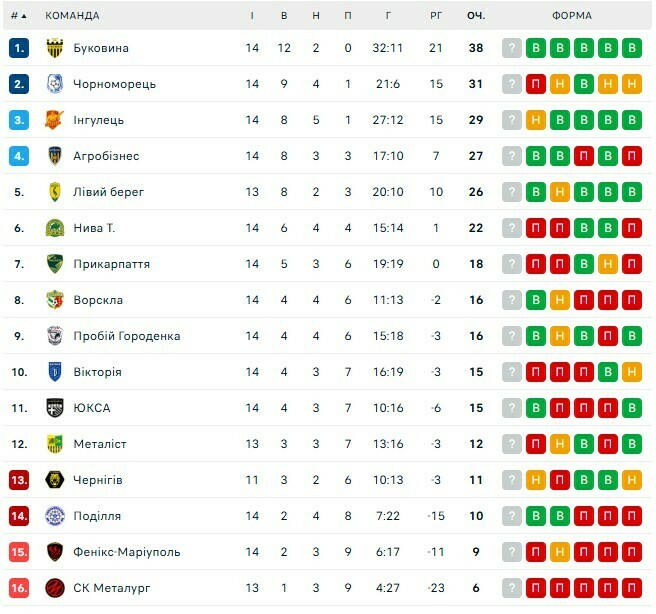
Task: Click Буковина's gray upcoming match question badge
Action: click(x=512, y=48)
